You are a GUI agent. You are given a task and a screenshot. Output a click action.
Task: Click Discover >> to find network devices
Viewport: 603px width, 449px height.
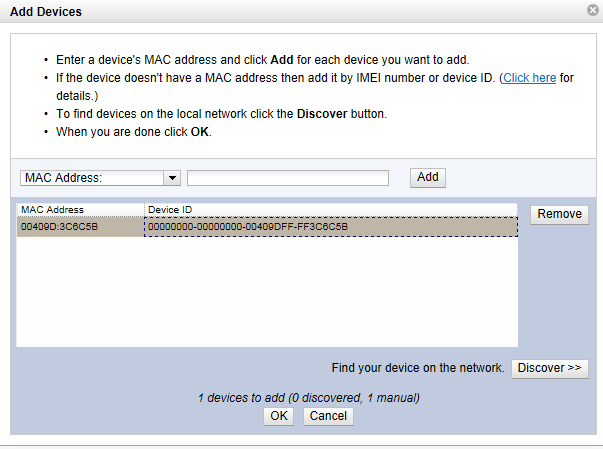pyautogui.click(x=549, y=368)
